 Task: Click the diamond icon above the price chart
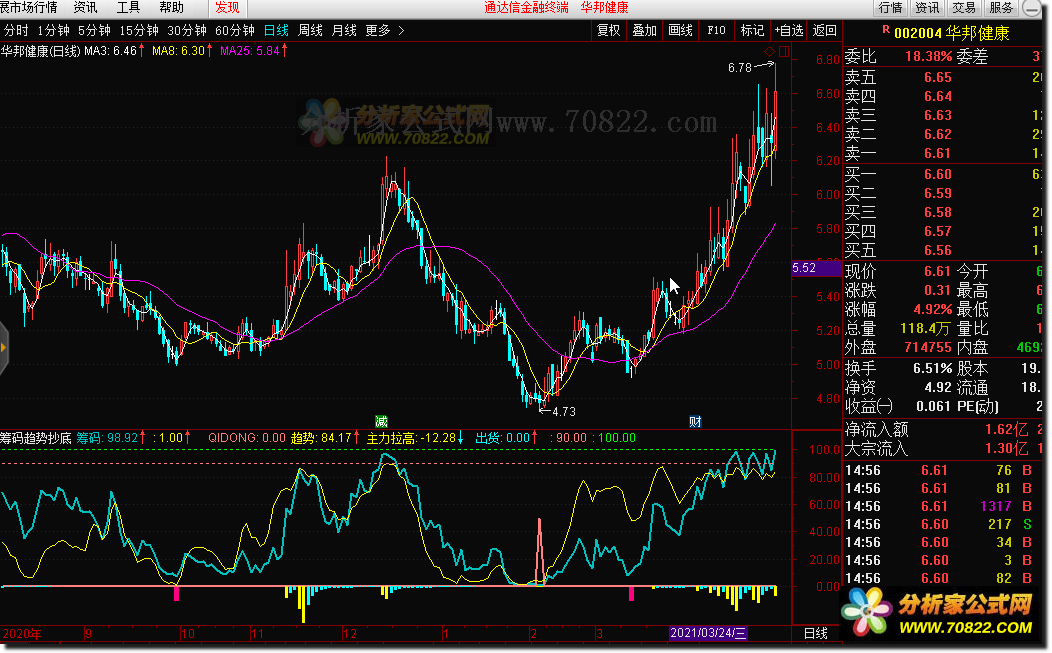click(770, 51)
